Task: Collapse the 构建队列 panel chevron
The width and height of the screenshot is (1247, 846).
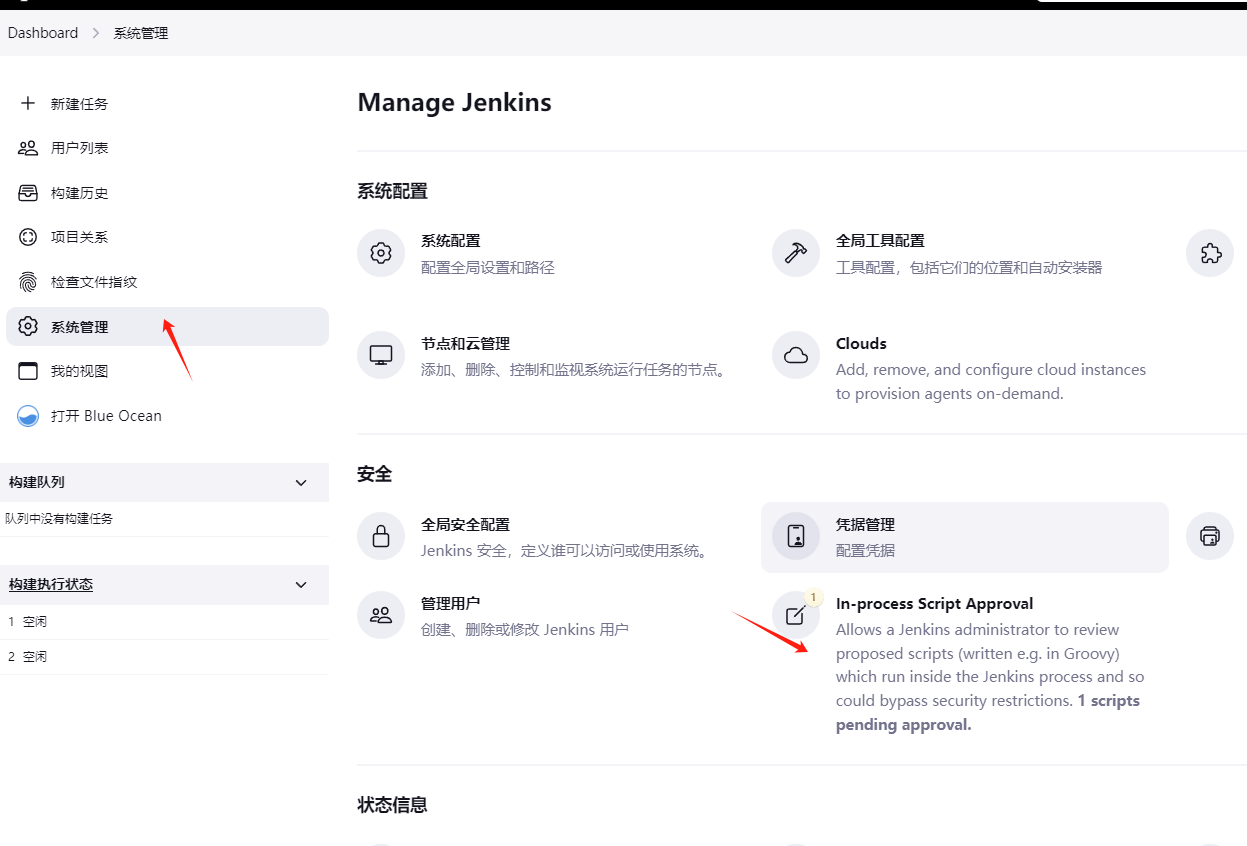Action: pos(301,483)
